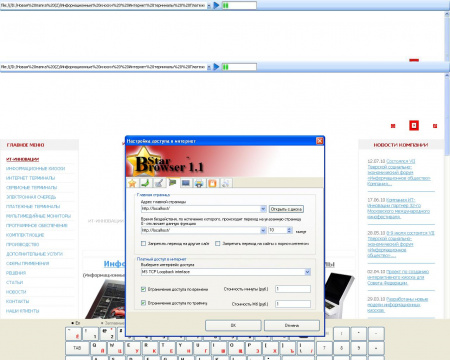Open the "ИТ-ИННОВАЦИИ" menu link

click(22, 159)
